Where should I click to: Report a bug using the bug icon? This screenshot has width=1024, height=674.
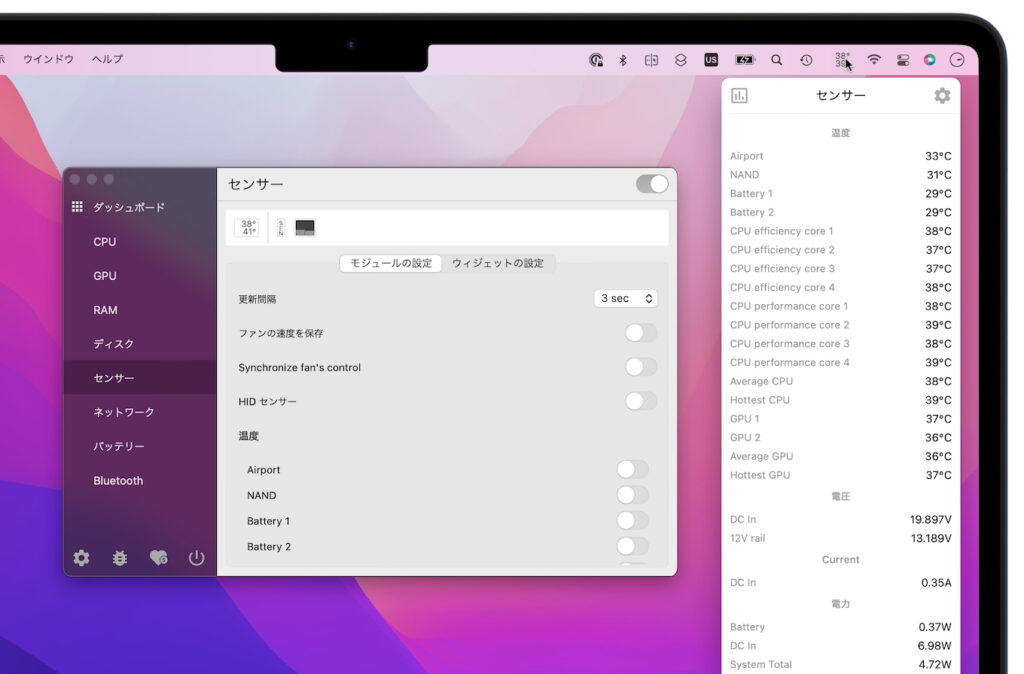point(119,559)
